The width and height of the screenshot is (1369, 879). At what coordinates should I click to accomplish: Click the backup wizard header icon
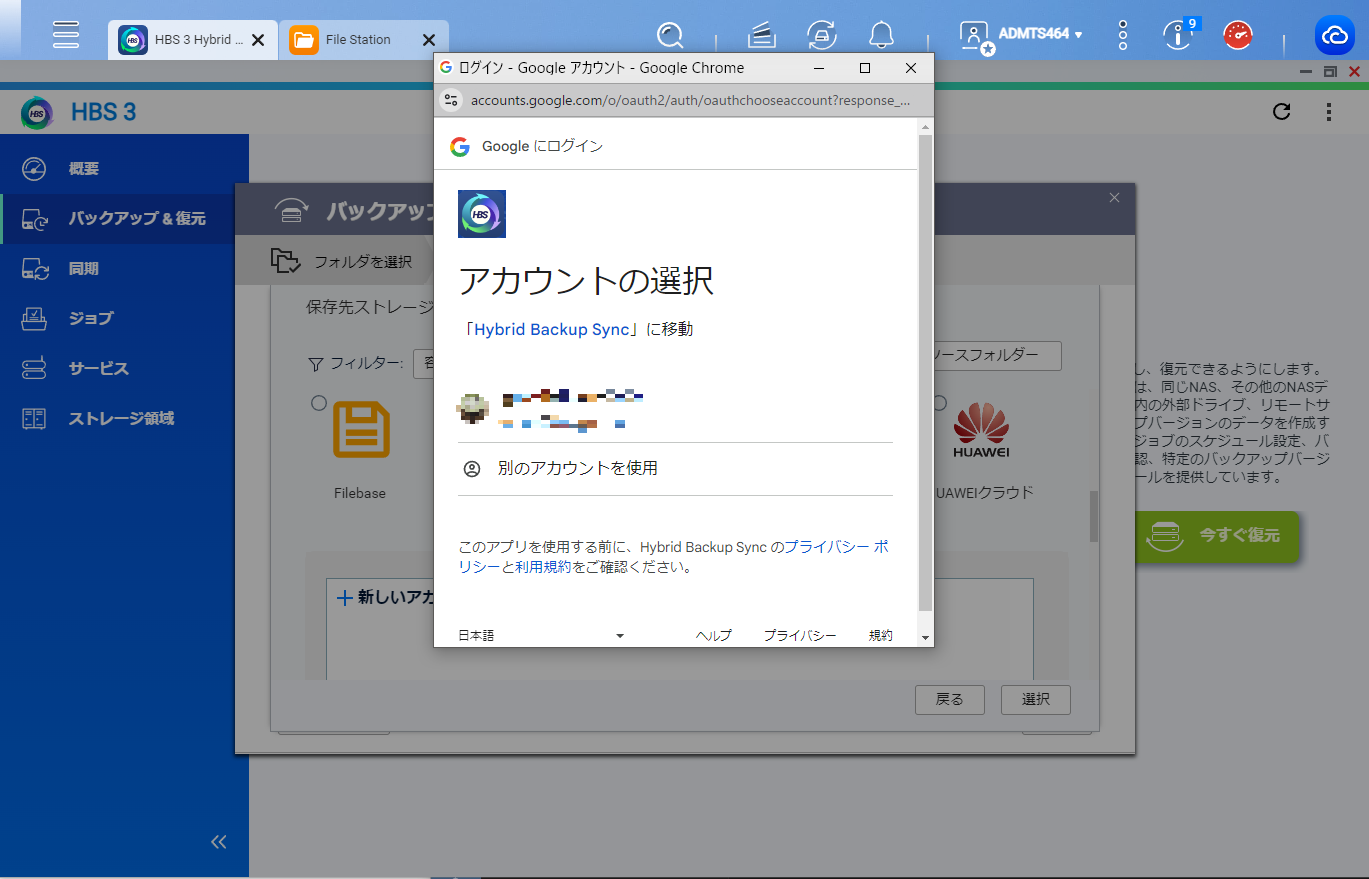click(x=292, y=210)
